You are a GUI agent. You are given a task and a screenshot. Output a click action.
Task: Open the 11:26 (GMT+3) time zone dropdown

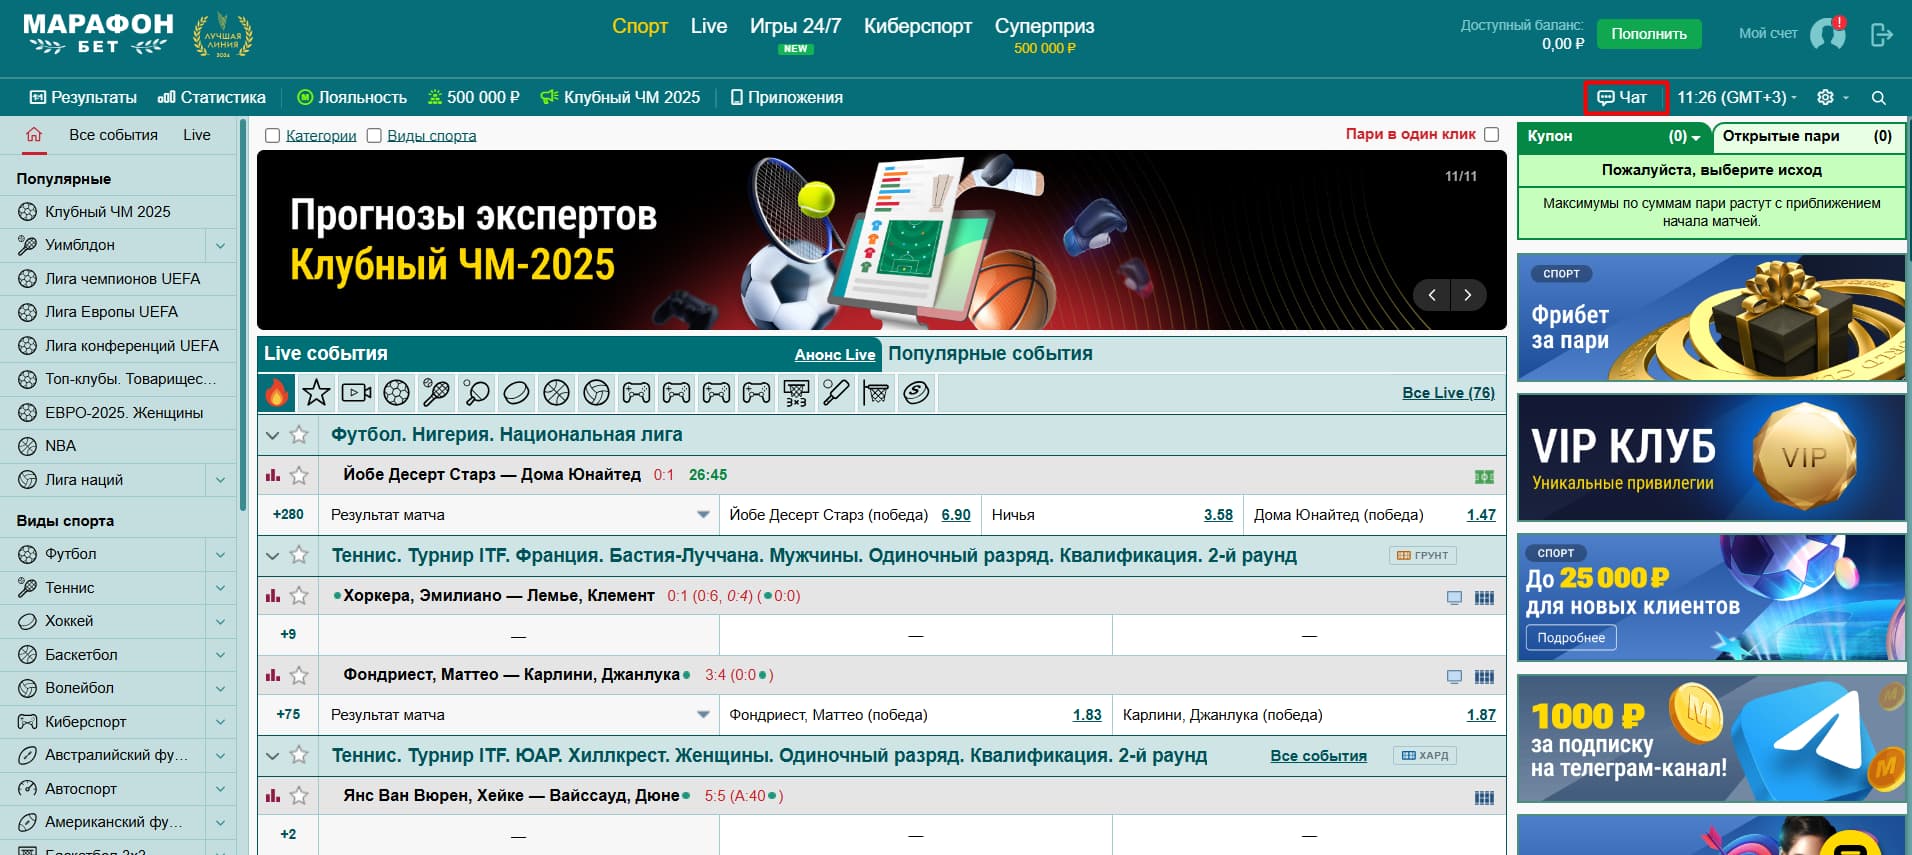(1737, 97)
